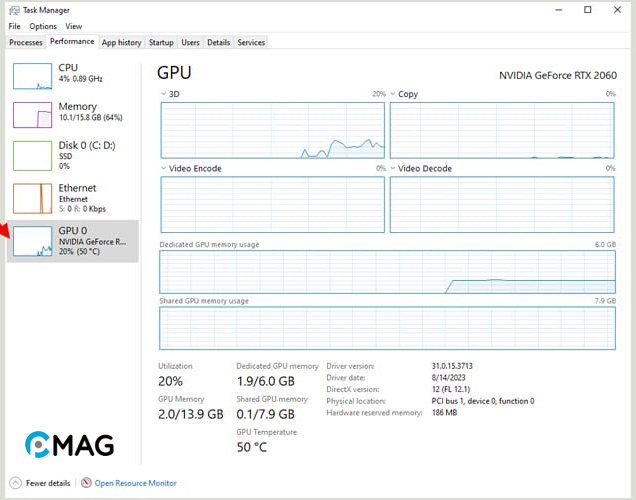Open the Startup tab
Screen dimensions: 636x500
[x=161, y=42]
